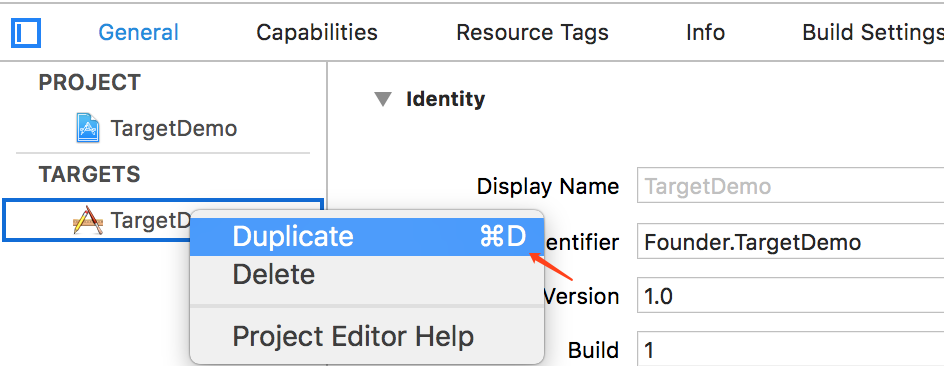Collapse the Identity section triangle
This screenshot has height=366, width=944.
coord(383,99)
